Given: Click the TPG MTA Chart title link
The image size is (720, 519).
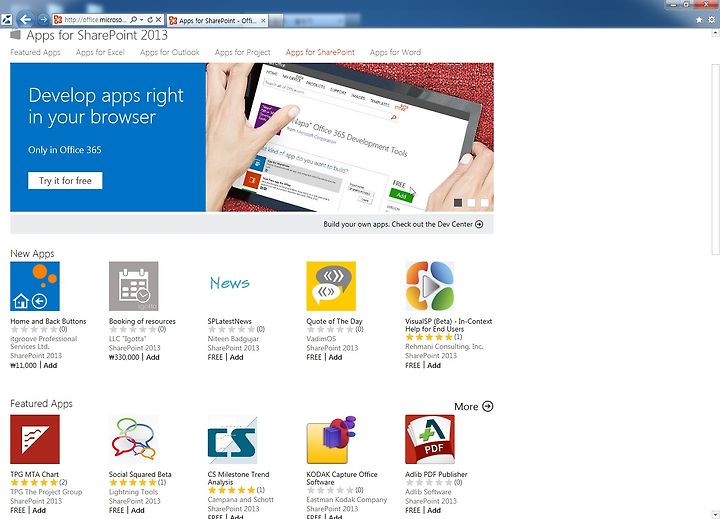Looking at the screenshot, I should coord(34,474).
